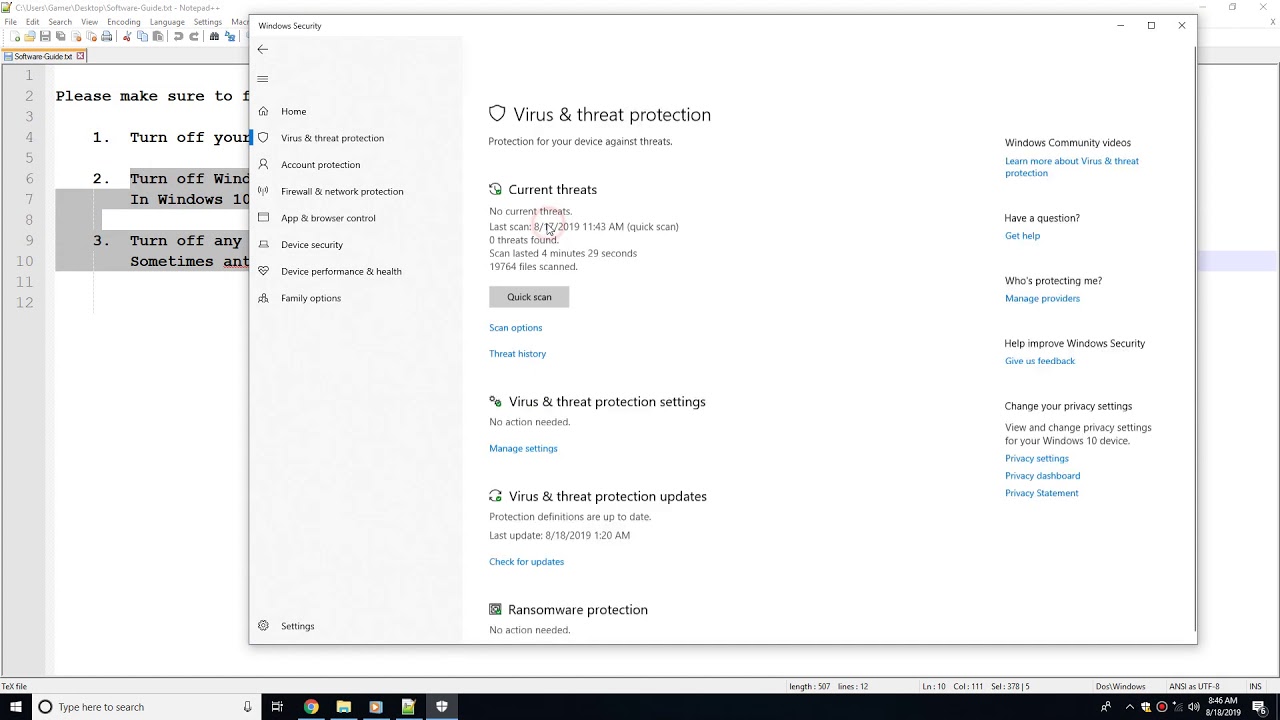Image resolution: width=1280 pixels, height=720 pixels.
Task: Open the Privacy dashboard link
Action: [1042, 476]
